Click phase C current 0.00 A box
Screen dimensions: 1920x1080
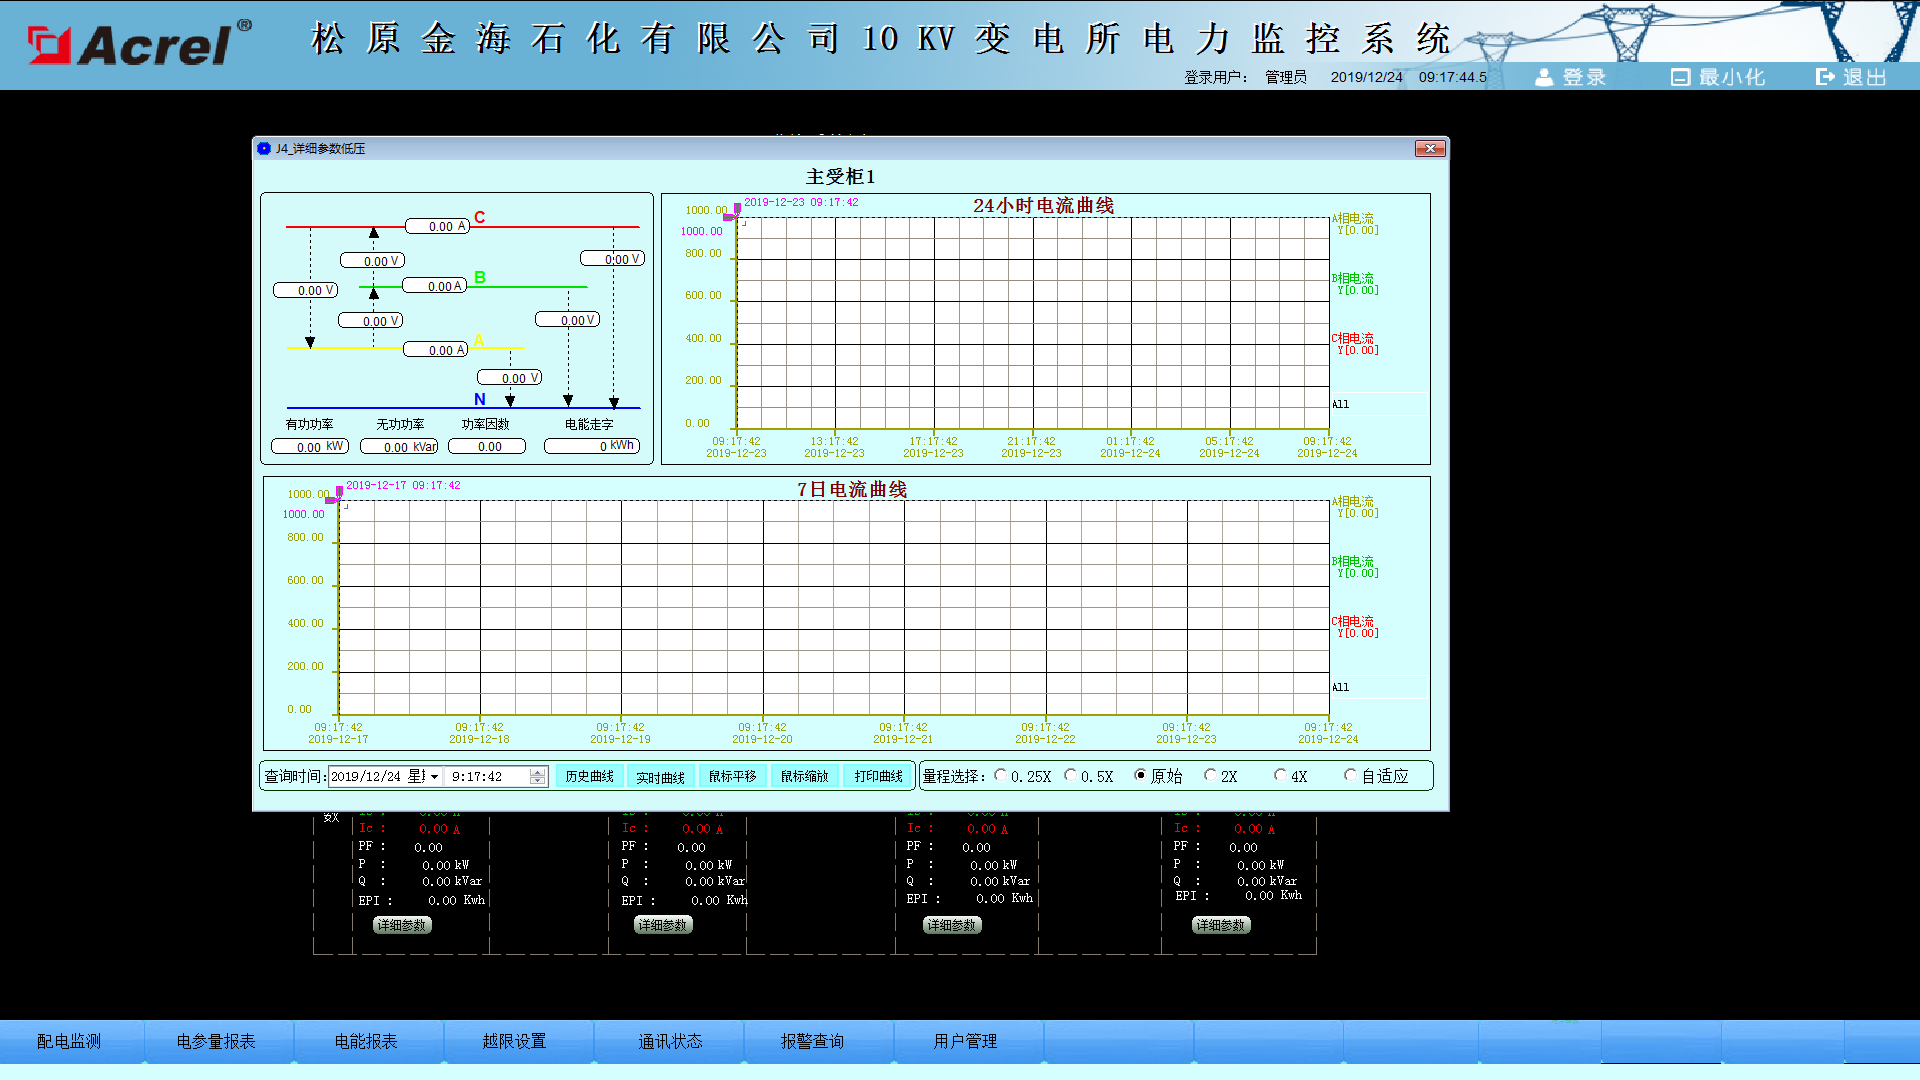438,226
